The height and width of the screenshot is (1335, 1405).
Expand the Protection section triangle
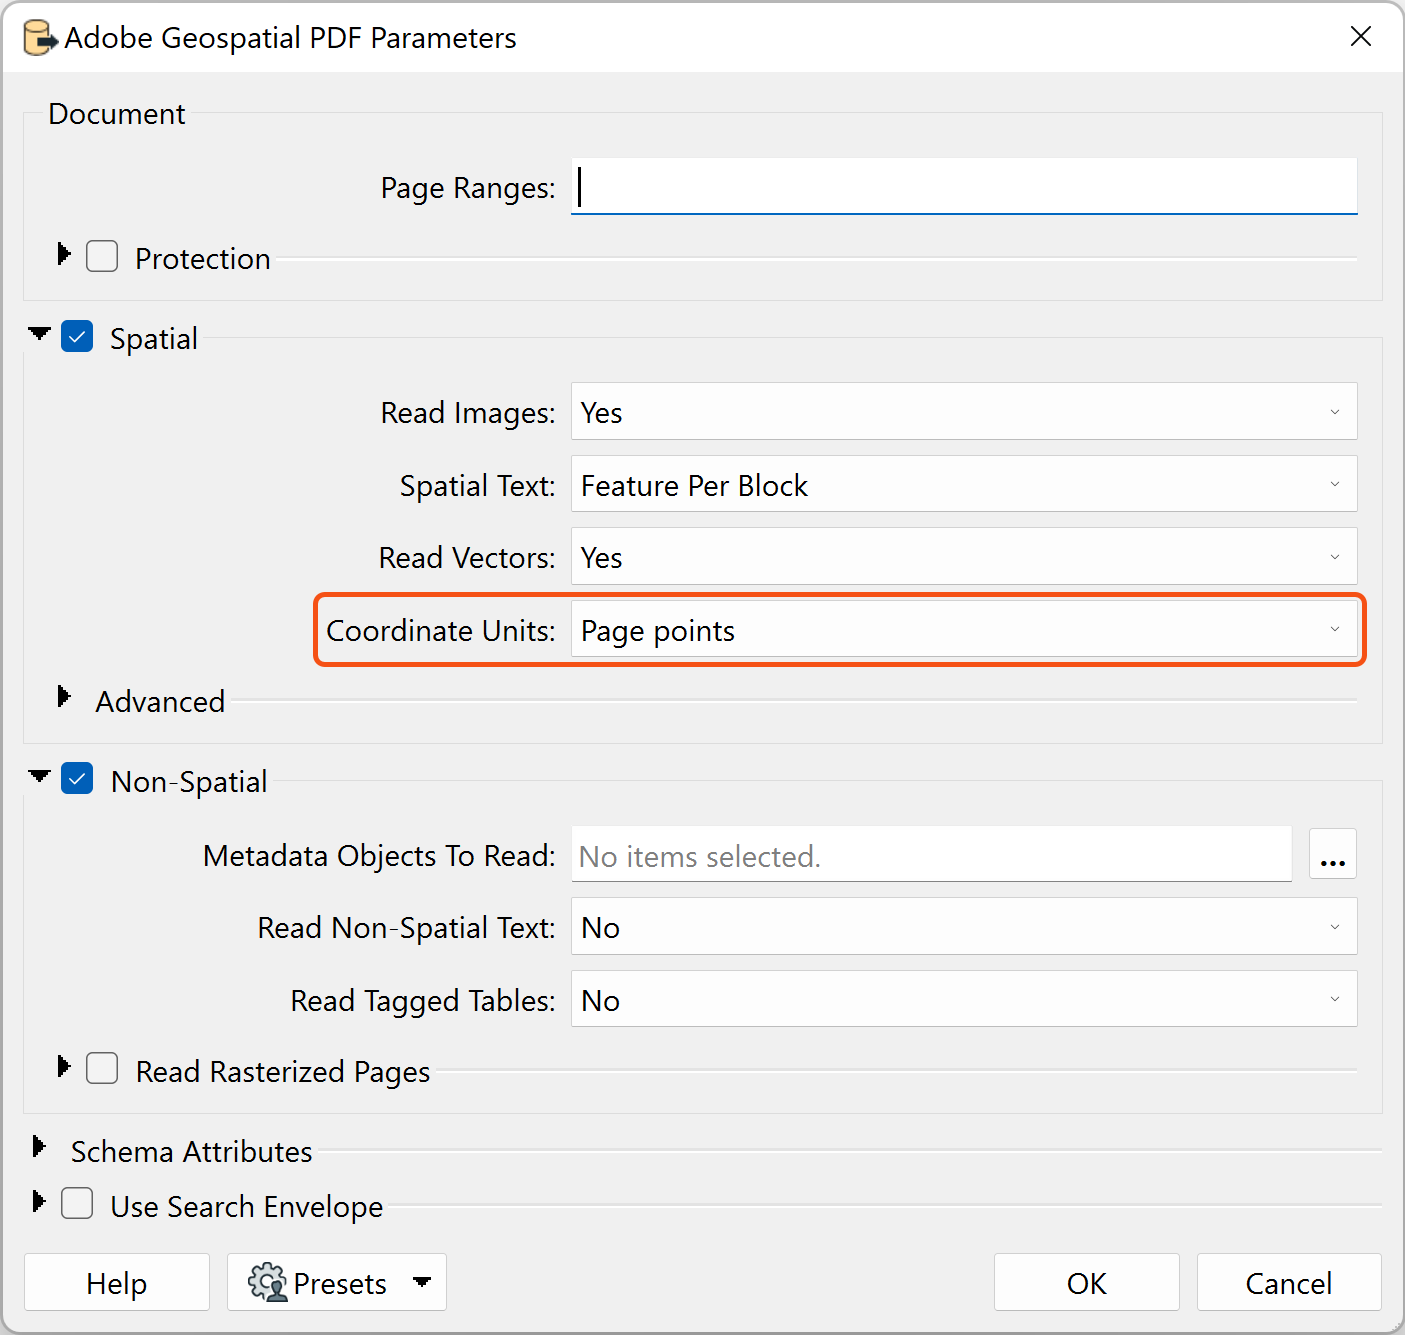[64, 254]
